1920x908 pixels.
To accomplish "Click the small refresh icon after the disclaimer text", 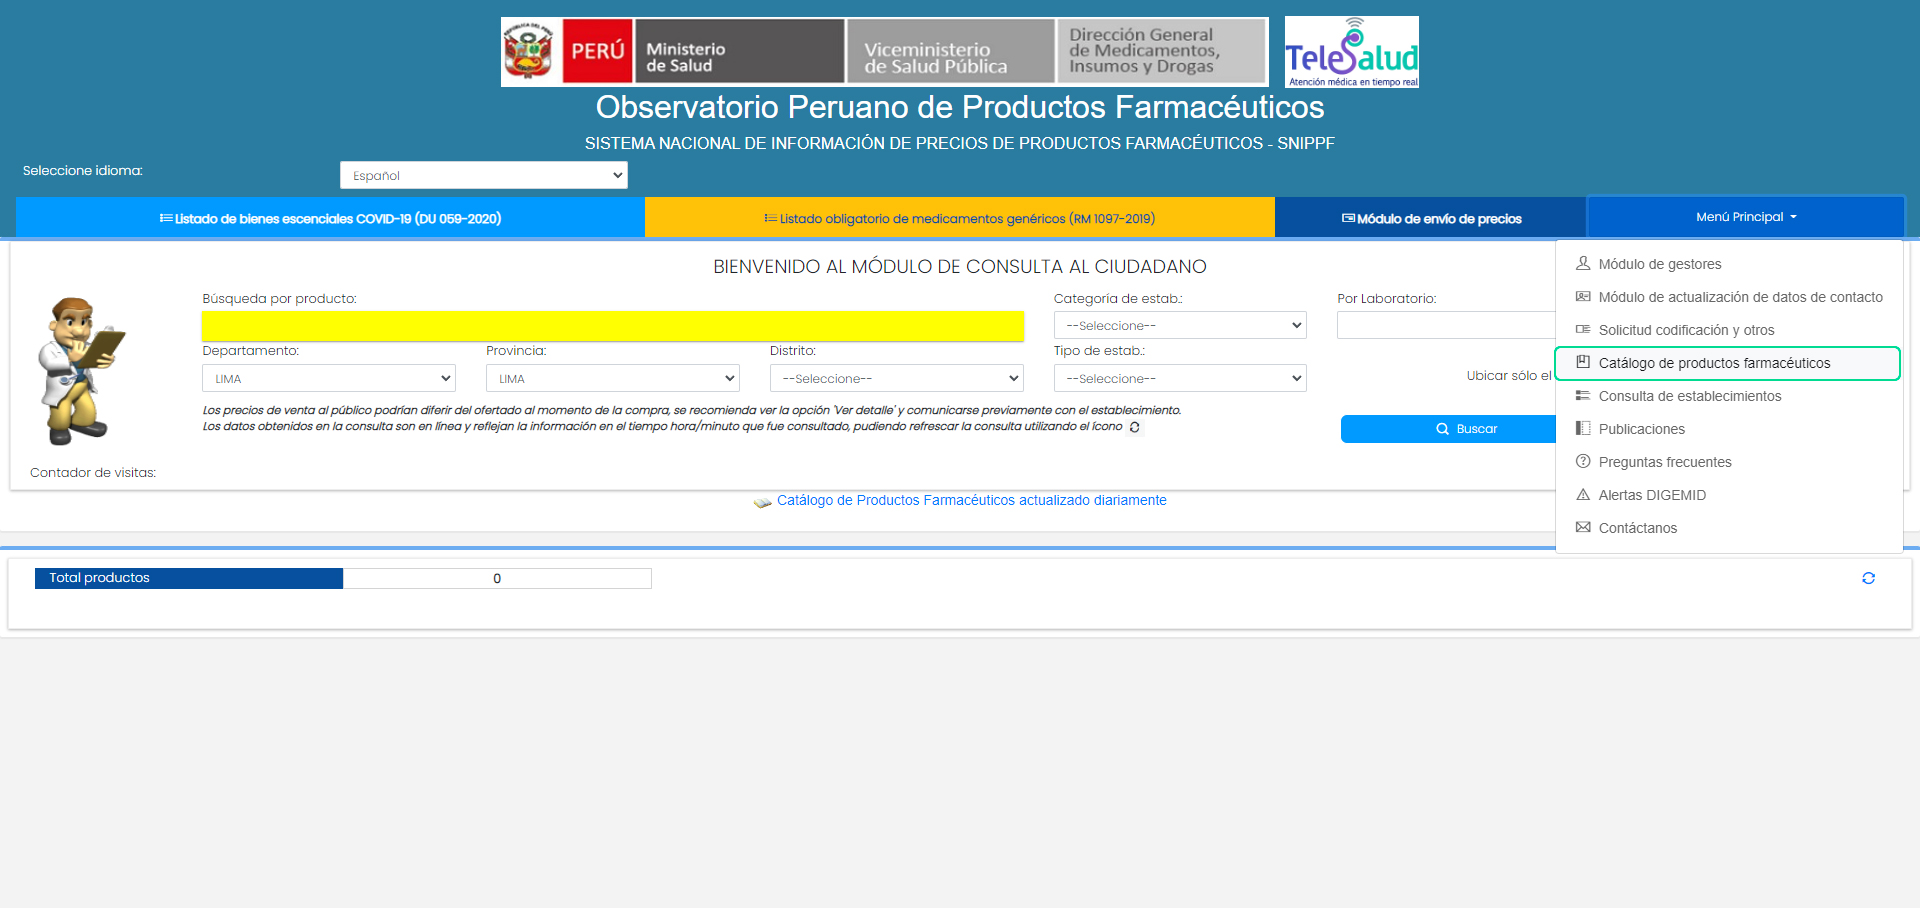I will tap(1134, 427).
